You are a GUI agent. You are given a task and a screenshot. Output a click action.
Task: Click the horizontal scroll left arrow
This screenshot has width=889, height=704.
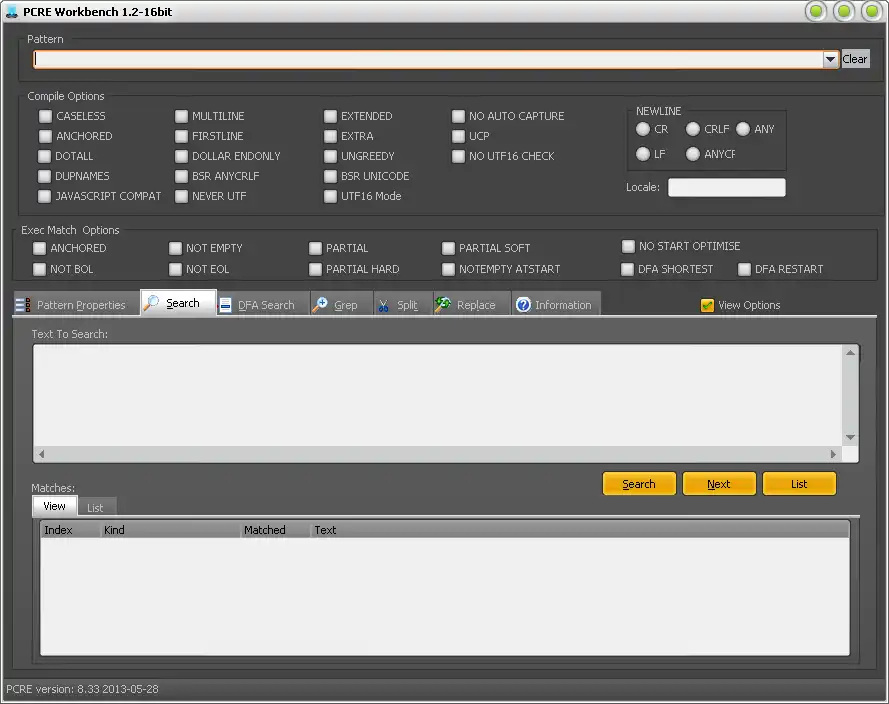(41, 454)
